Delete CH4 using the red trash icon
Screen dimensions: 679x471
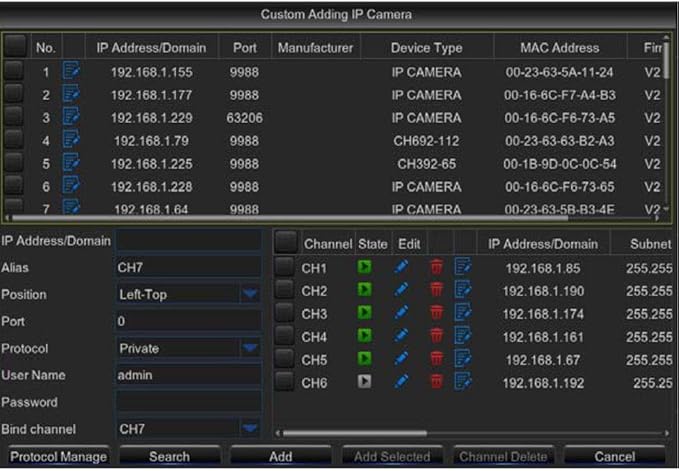point(436,336)
